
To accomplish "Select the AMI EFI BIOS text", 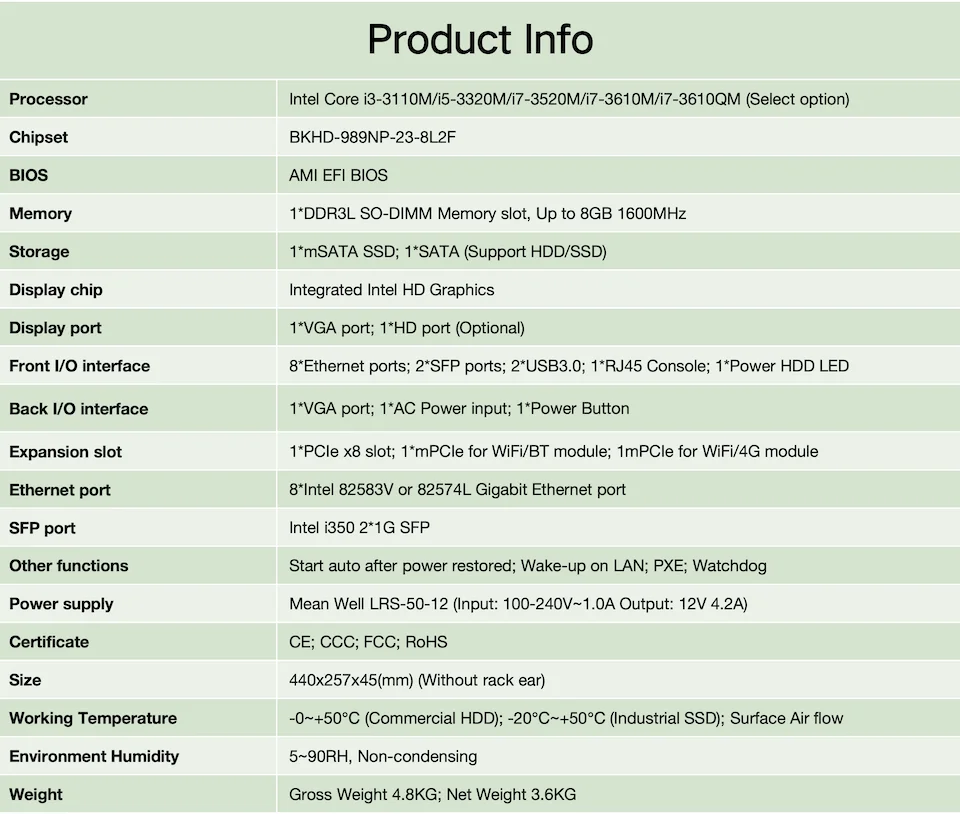I will tap(338, 175).
